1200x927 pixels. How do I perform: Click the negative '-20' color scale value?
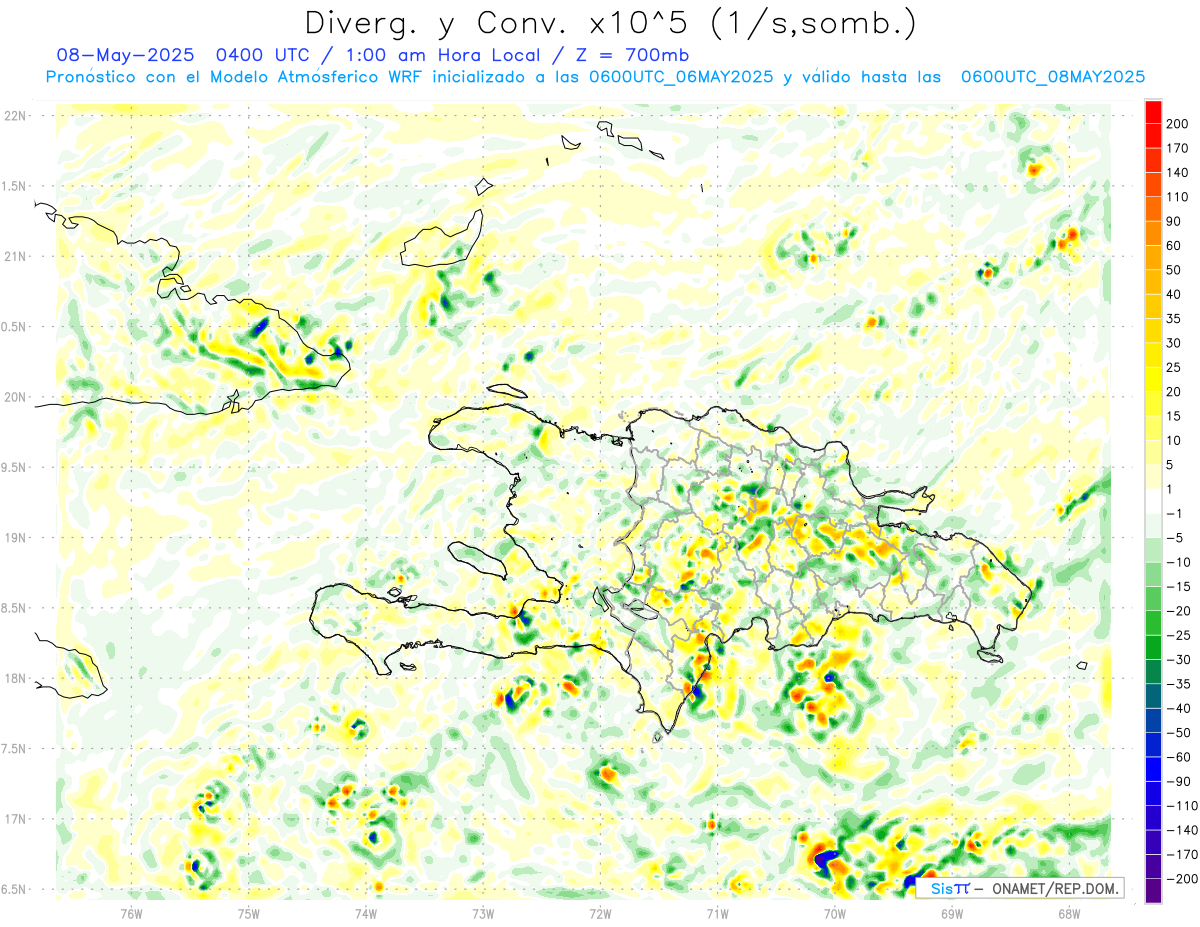pos(1178,611)
